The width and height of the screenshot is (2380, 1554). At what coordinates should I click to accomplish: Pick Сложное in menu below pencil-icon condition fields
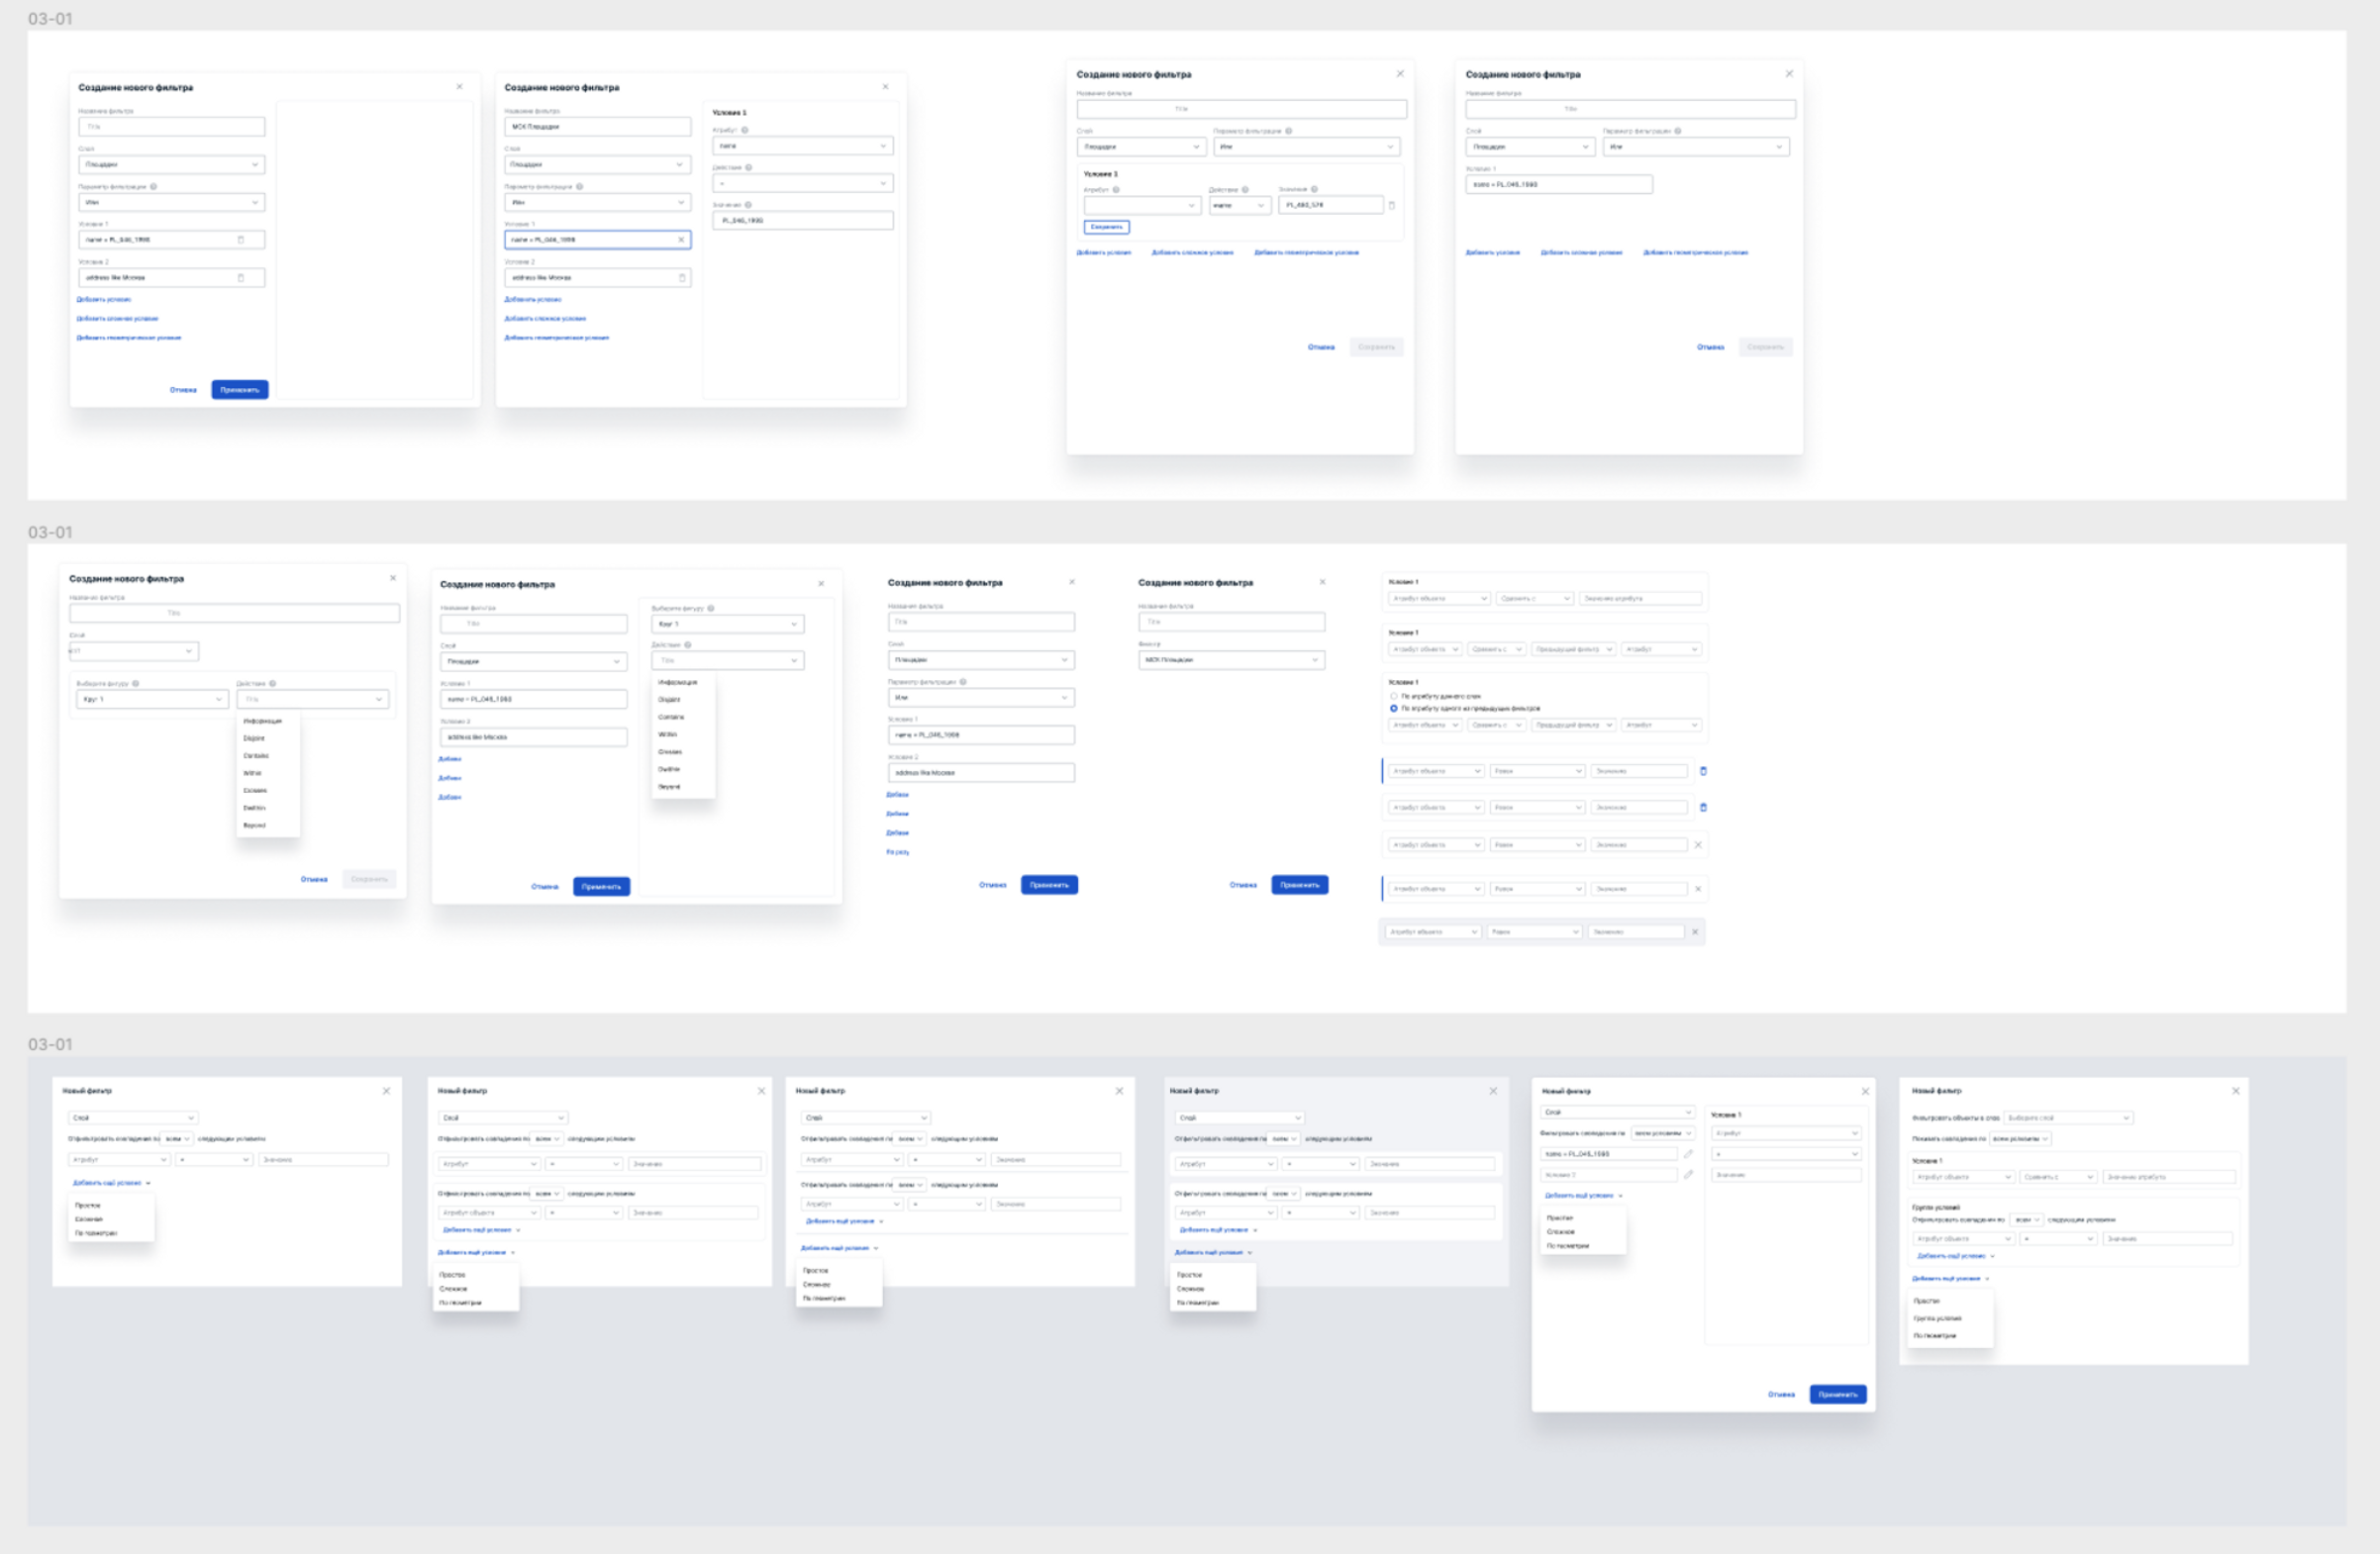pyautogui.click(x=1560, y=1232)
